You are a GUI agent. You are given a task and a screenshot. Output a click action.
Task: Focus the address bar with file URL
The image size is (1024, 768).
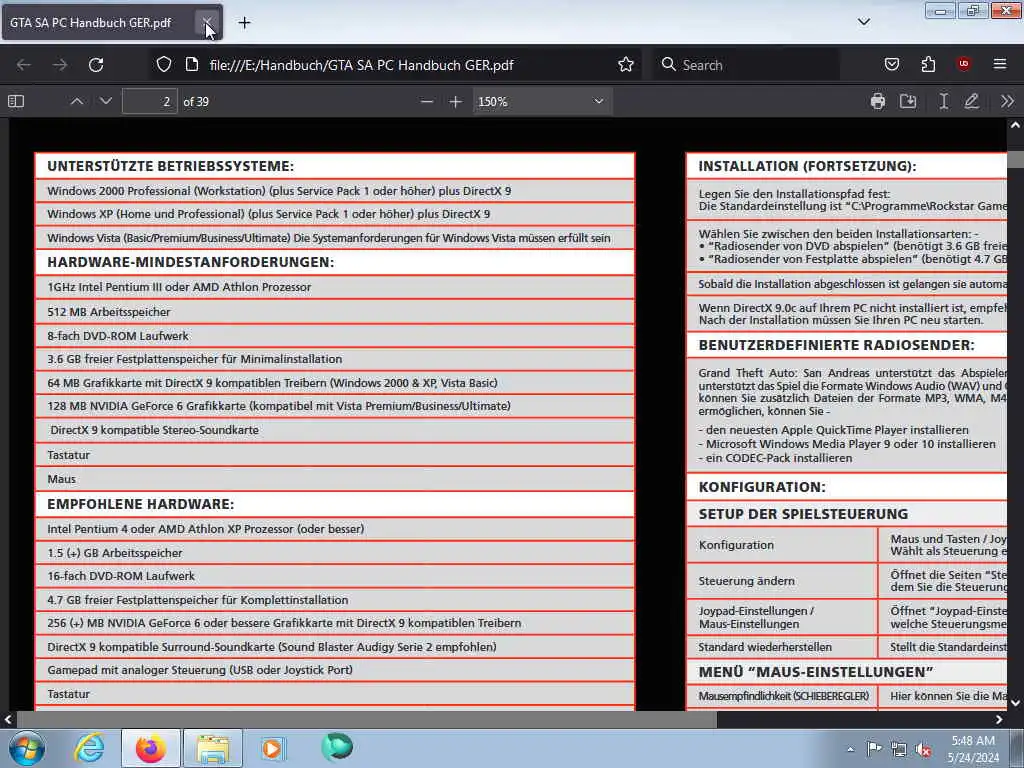click(x=361, y=65)
